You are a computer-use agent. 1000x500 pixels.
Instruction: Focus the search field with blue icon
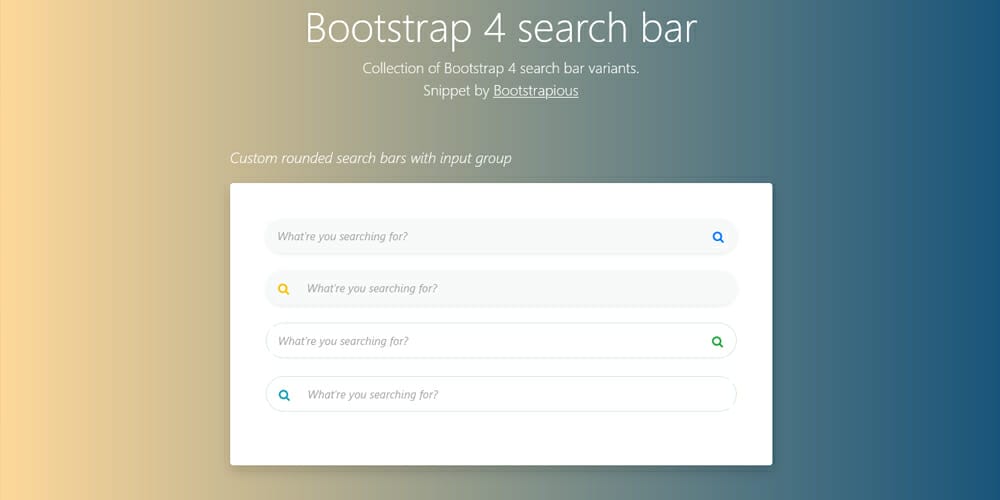click(x=501, y=237)
